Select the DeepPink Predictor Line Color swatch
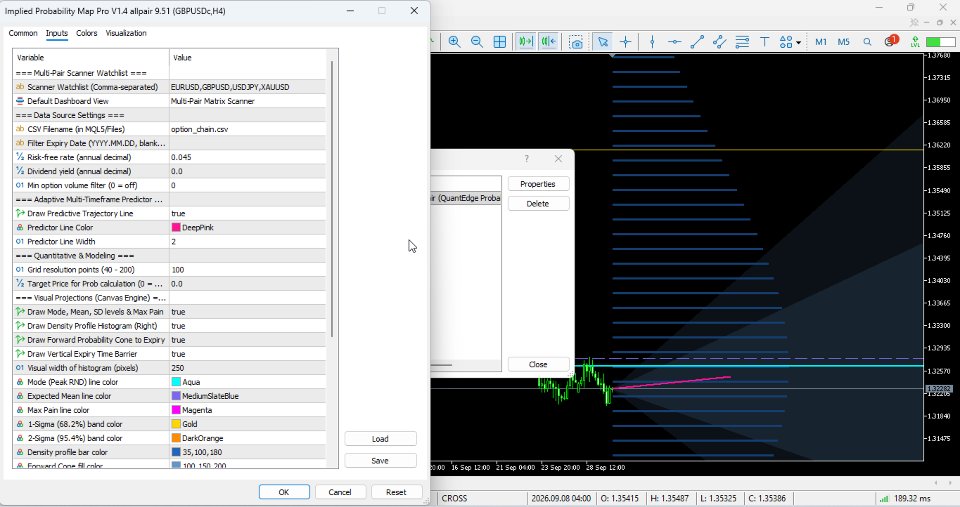 (x=176, y=227)
